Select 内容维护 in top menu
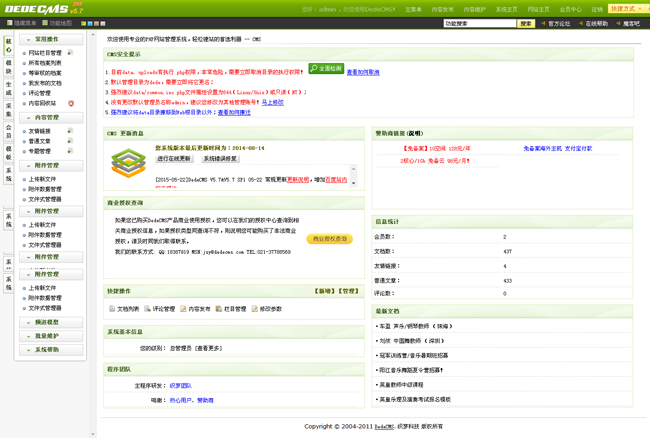The height and width of the screenshot is (438, 650). coord(474,9)
